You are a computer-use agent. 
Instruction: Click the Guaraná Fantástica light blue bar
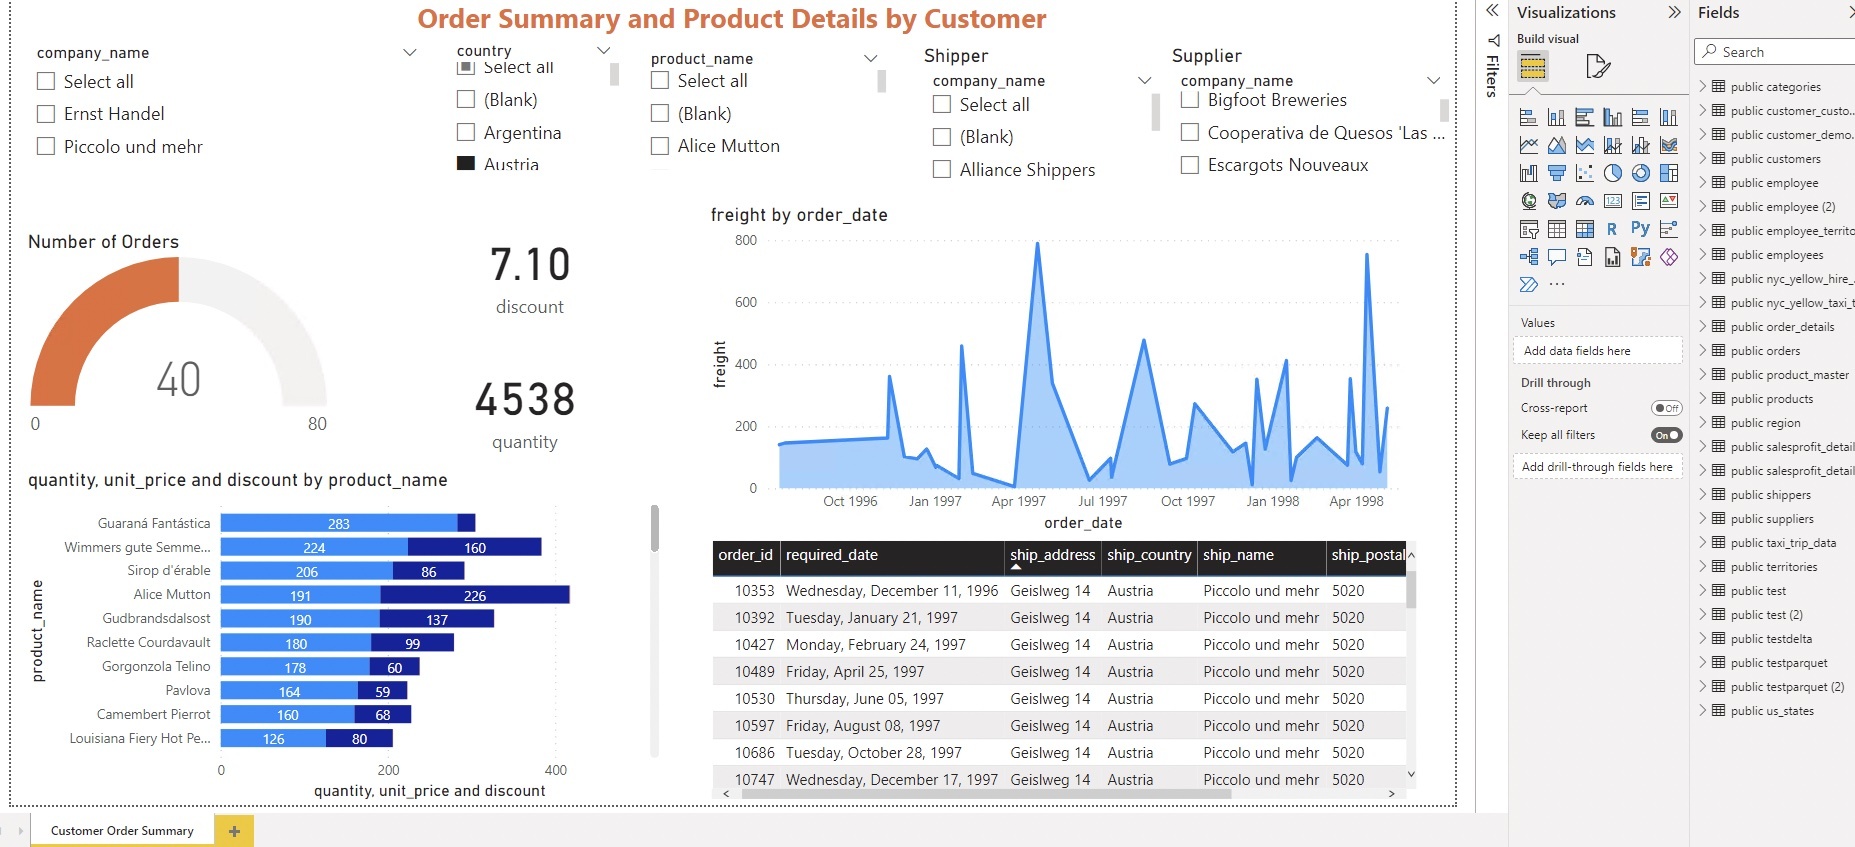pos(339,523)
